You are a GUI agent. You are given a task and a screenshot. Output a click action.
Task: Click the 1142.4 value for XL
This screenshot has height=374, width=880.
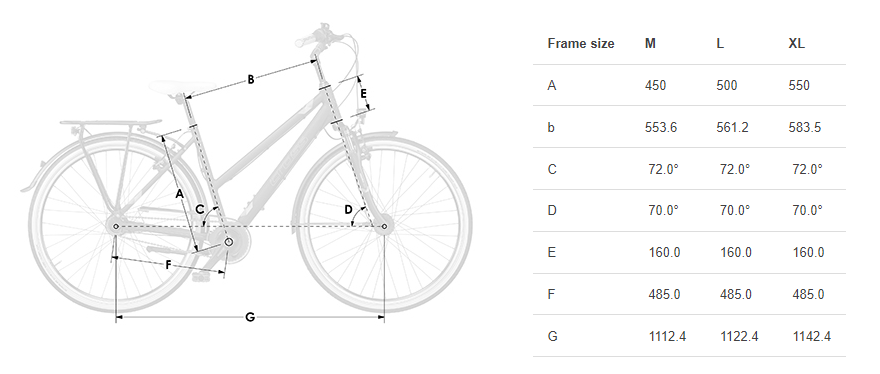point(812,336)
